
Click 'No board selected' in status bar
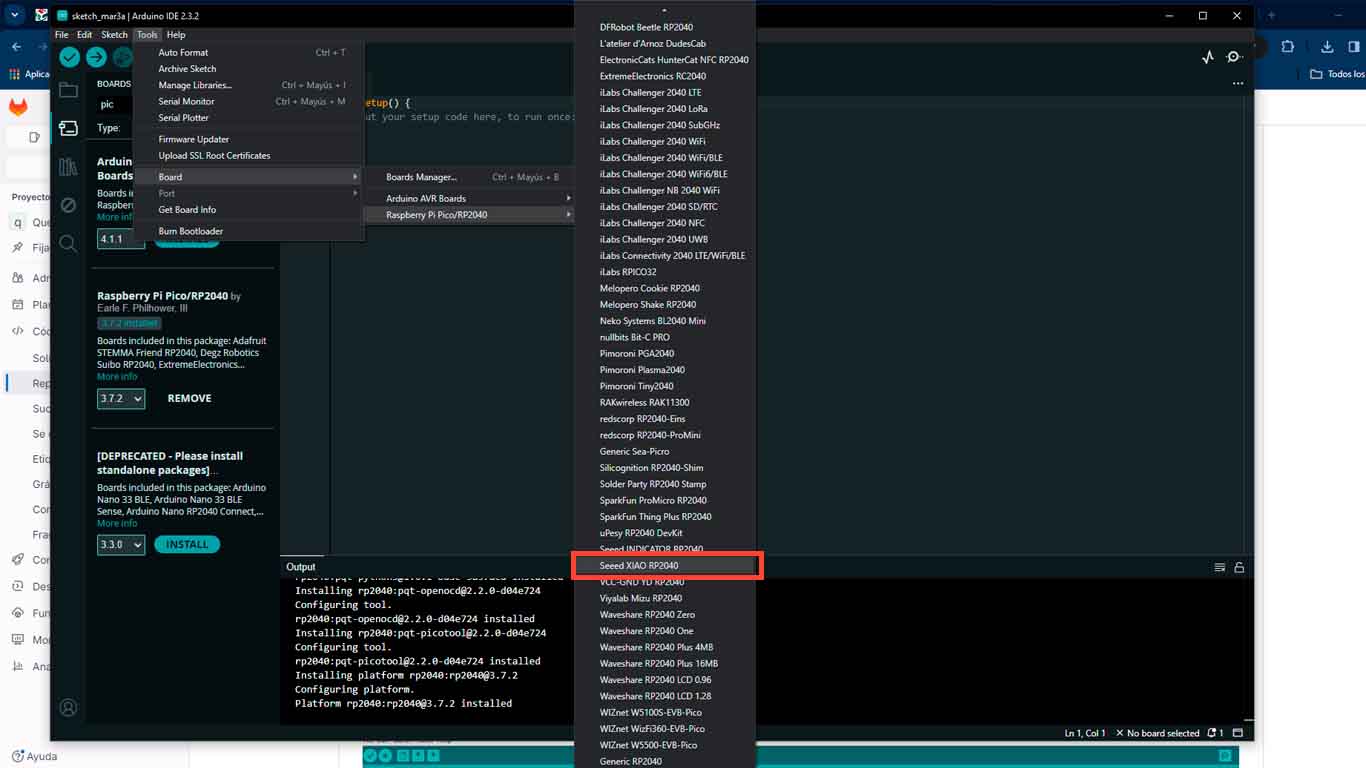tap(1157, 733)
